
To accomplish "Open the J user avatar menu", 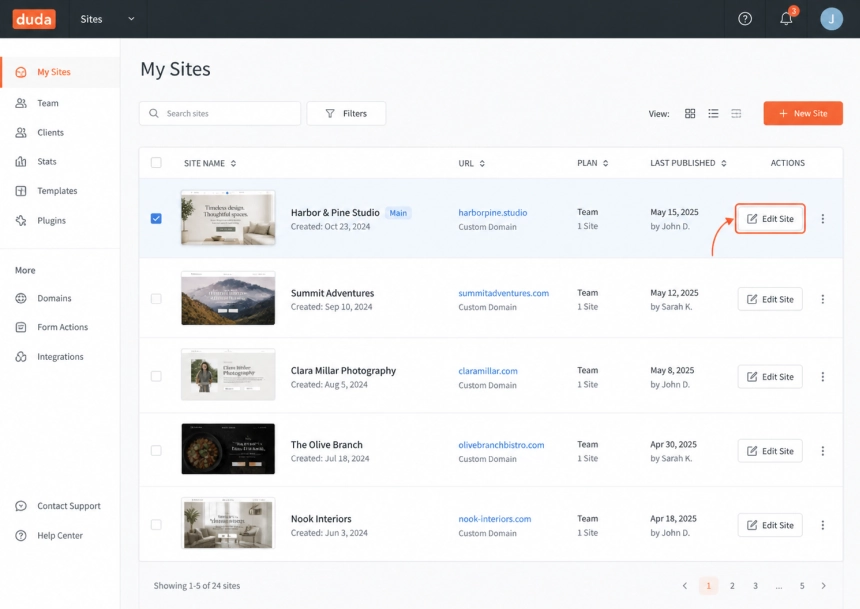I will 831,19.
